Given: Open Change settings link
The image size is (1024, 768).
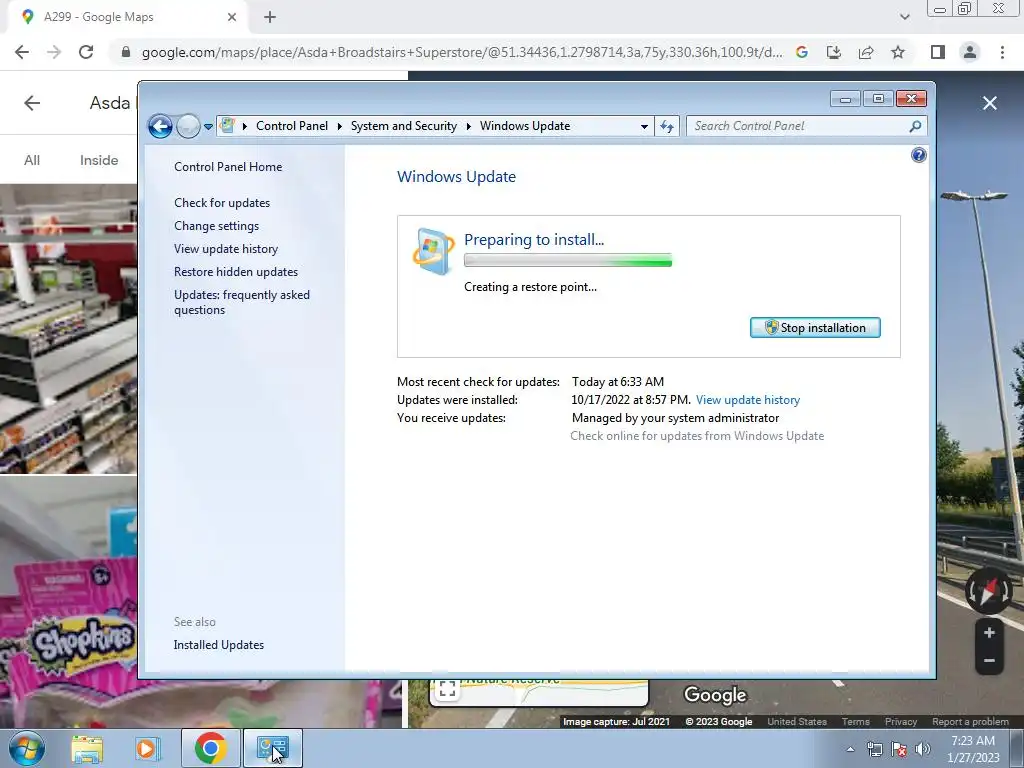Looking at the screenshot, I should (x=216, y=225).
